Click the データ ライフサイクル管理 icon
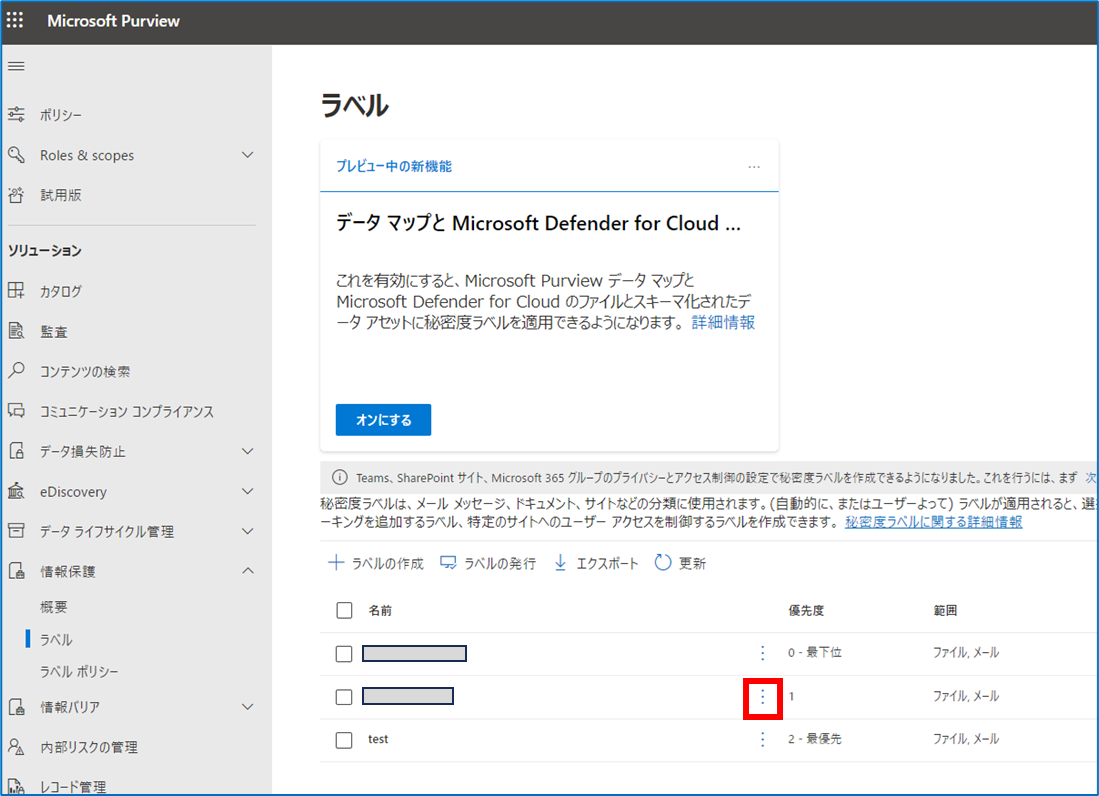The width and height of the screenshot is (1099, 796). coord(16,530)
